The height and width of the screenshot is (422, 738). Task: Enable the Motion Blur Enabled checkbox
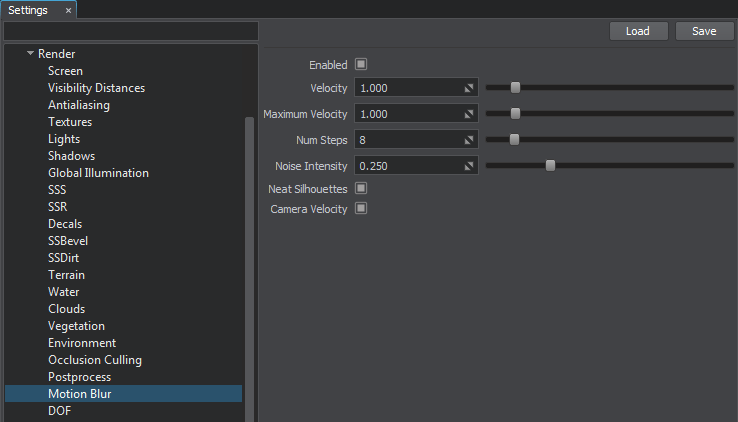point(361,64)
